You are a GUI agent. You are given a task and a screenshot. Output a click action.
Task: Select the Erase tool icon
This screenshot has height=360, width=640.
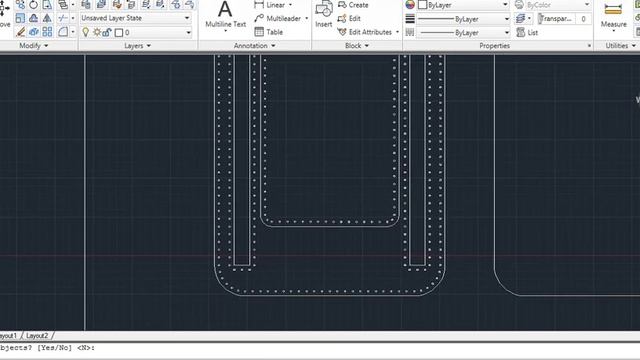tap(20, 32)
